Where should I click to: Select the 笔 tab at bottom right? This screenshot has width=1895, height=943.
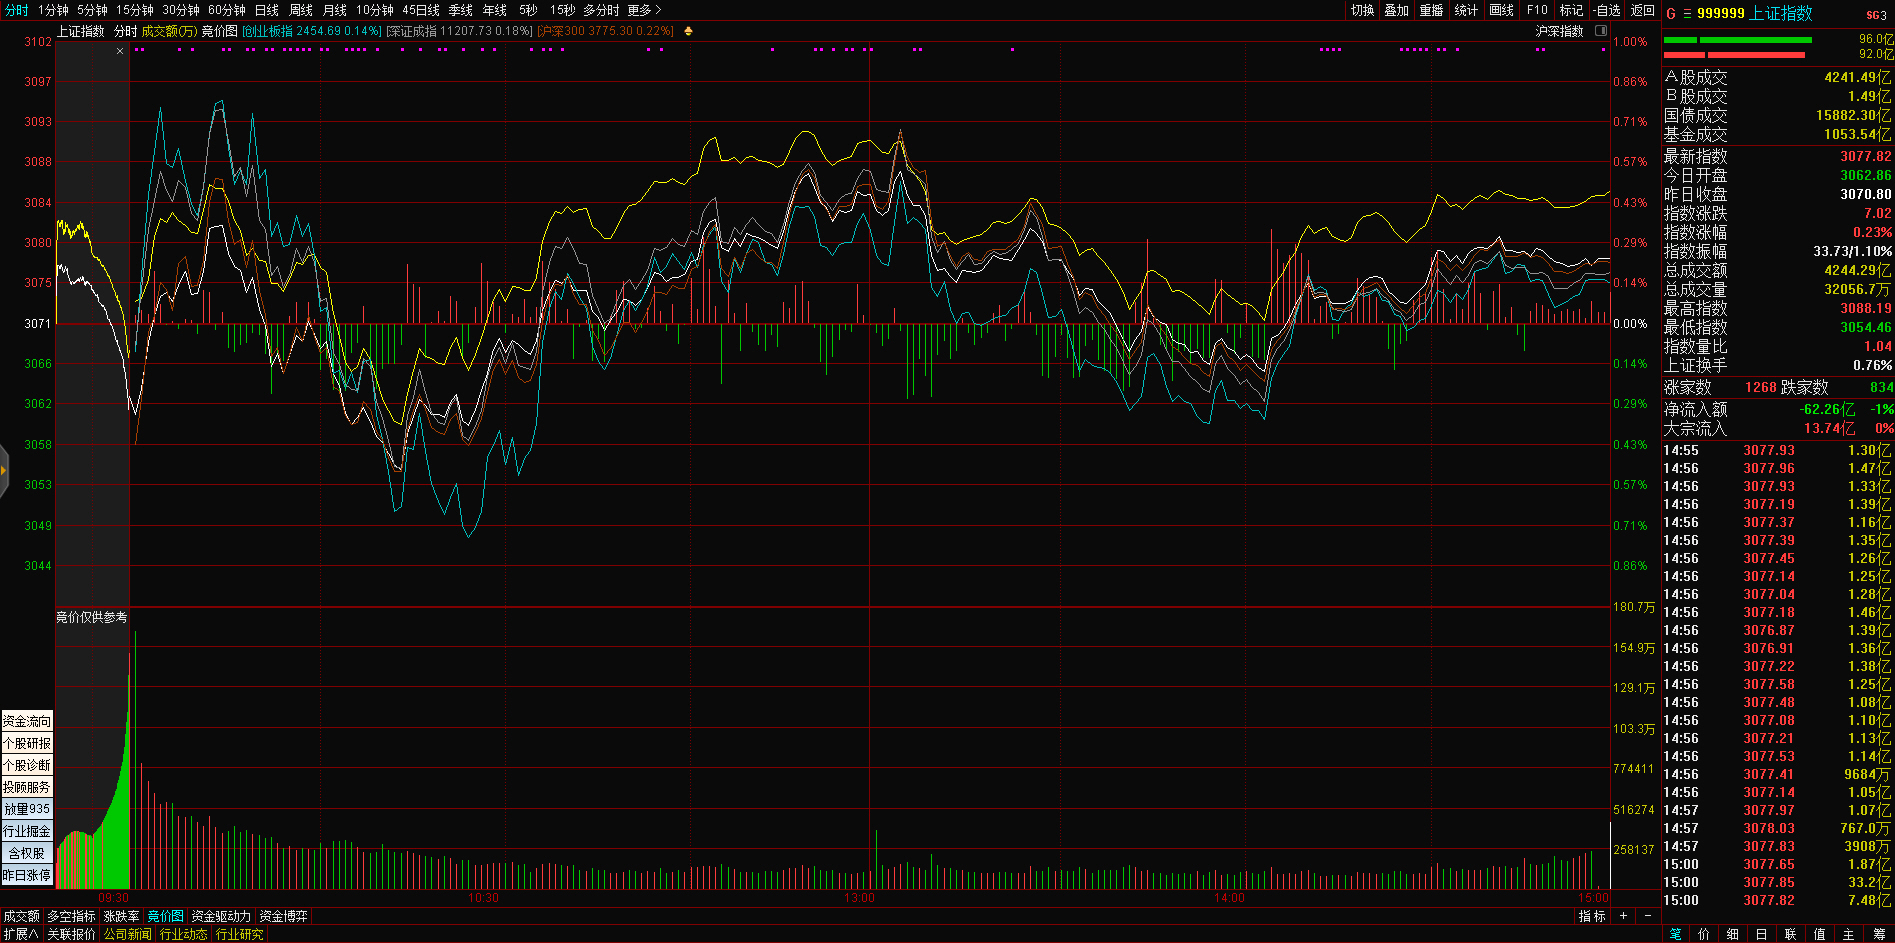tap(1676, 934)
